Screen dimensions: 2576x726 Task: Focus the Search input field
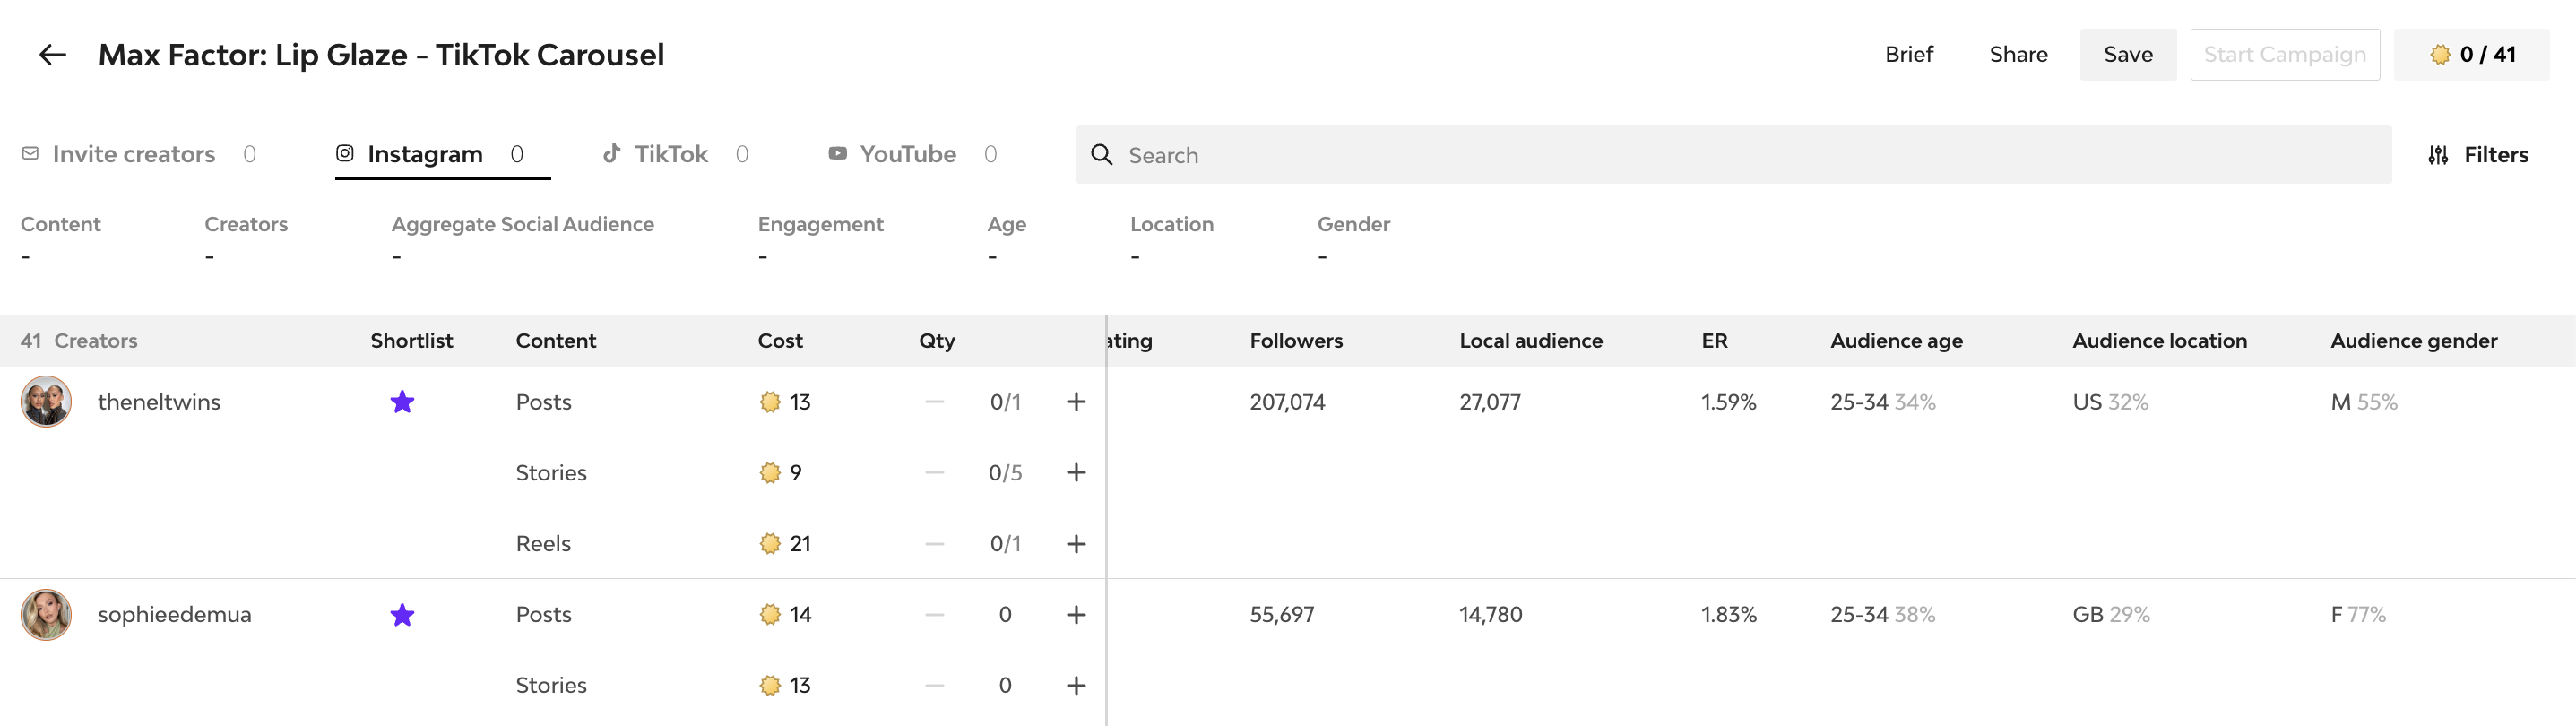click(1733, 154)
